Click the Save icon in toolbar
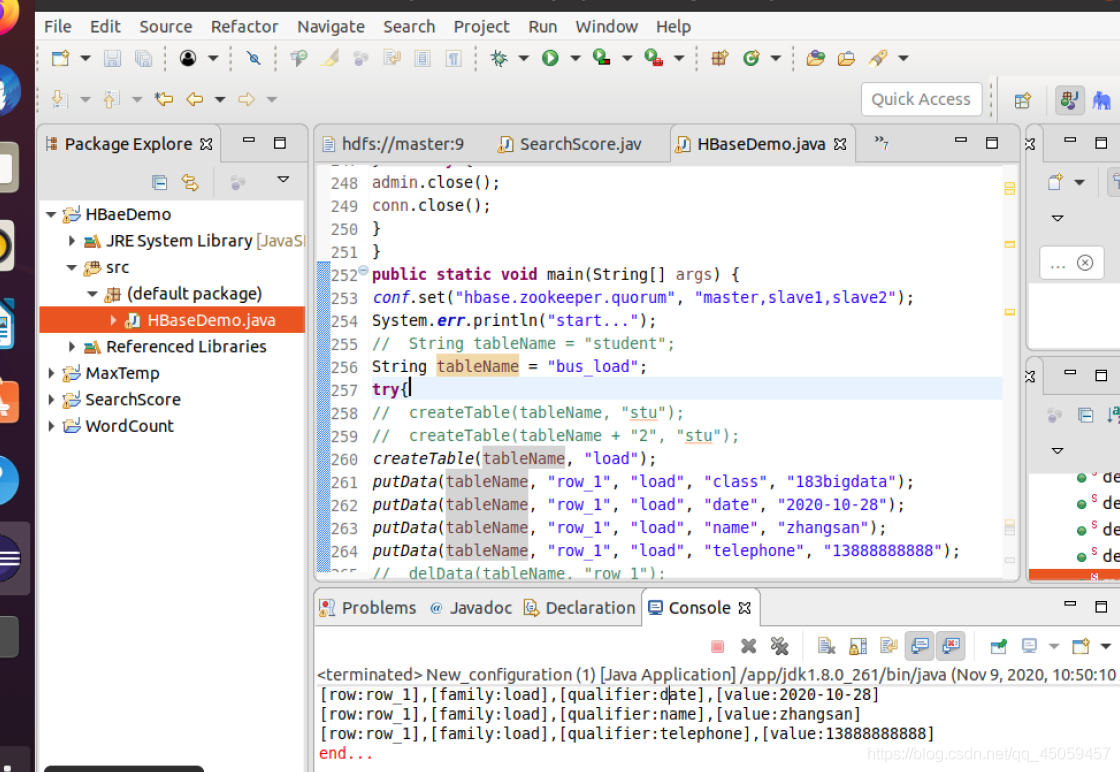 tap(112, 58)
